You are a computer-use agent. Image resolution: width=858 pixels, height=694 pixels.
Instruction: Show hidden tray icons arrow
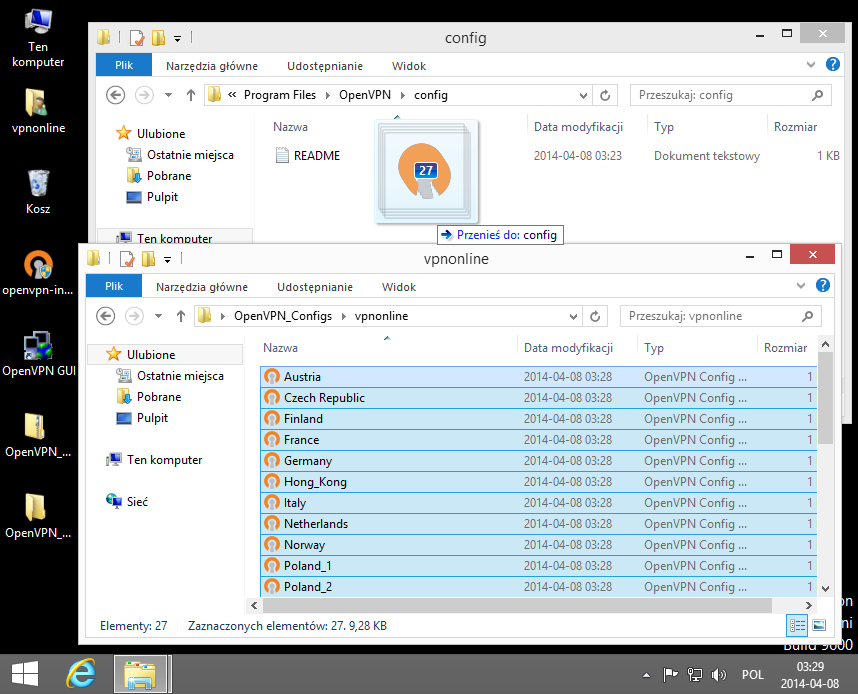[646, 675]
